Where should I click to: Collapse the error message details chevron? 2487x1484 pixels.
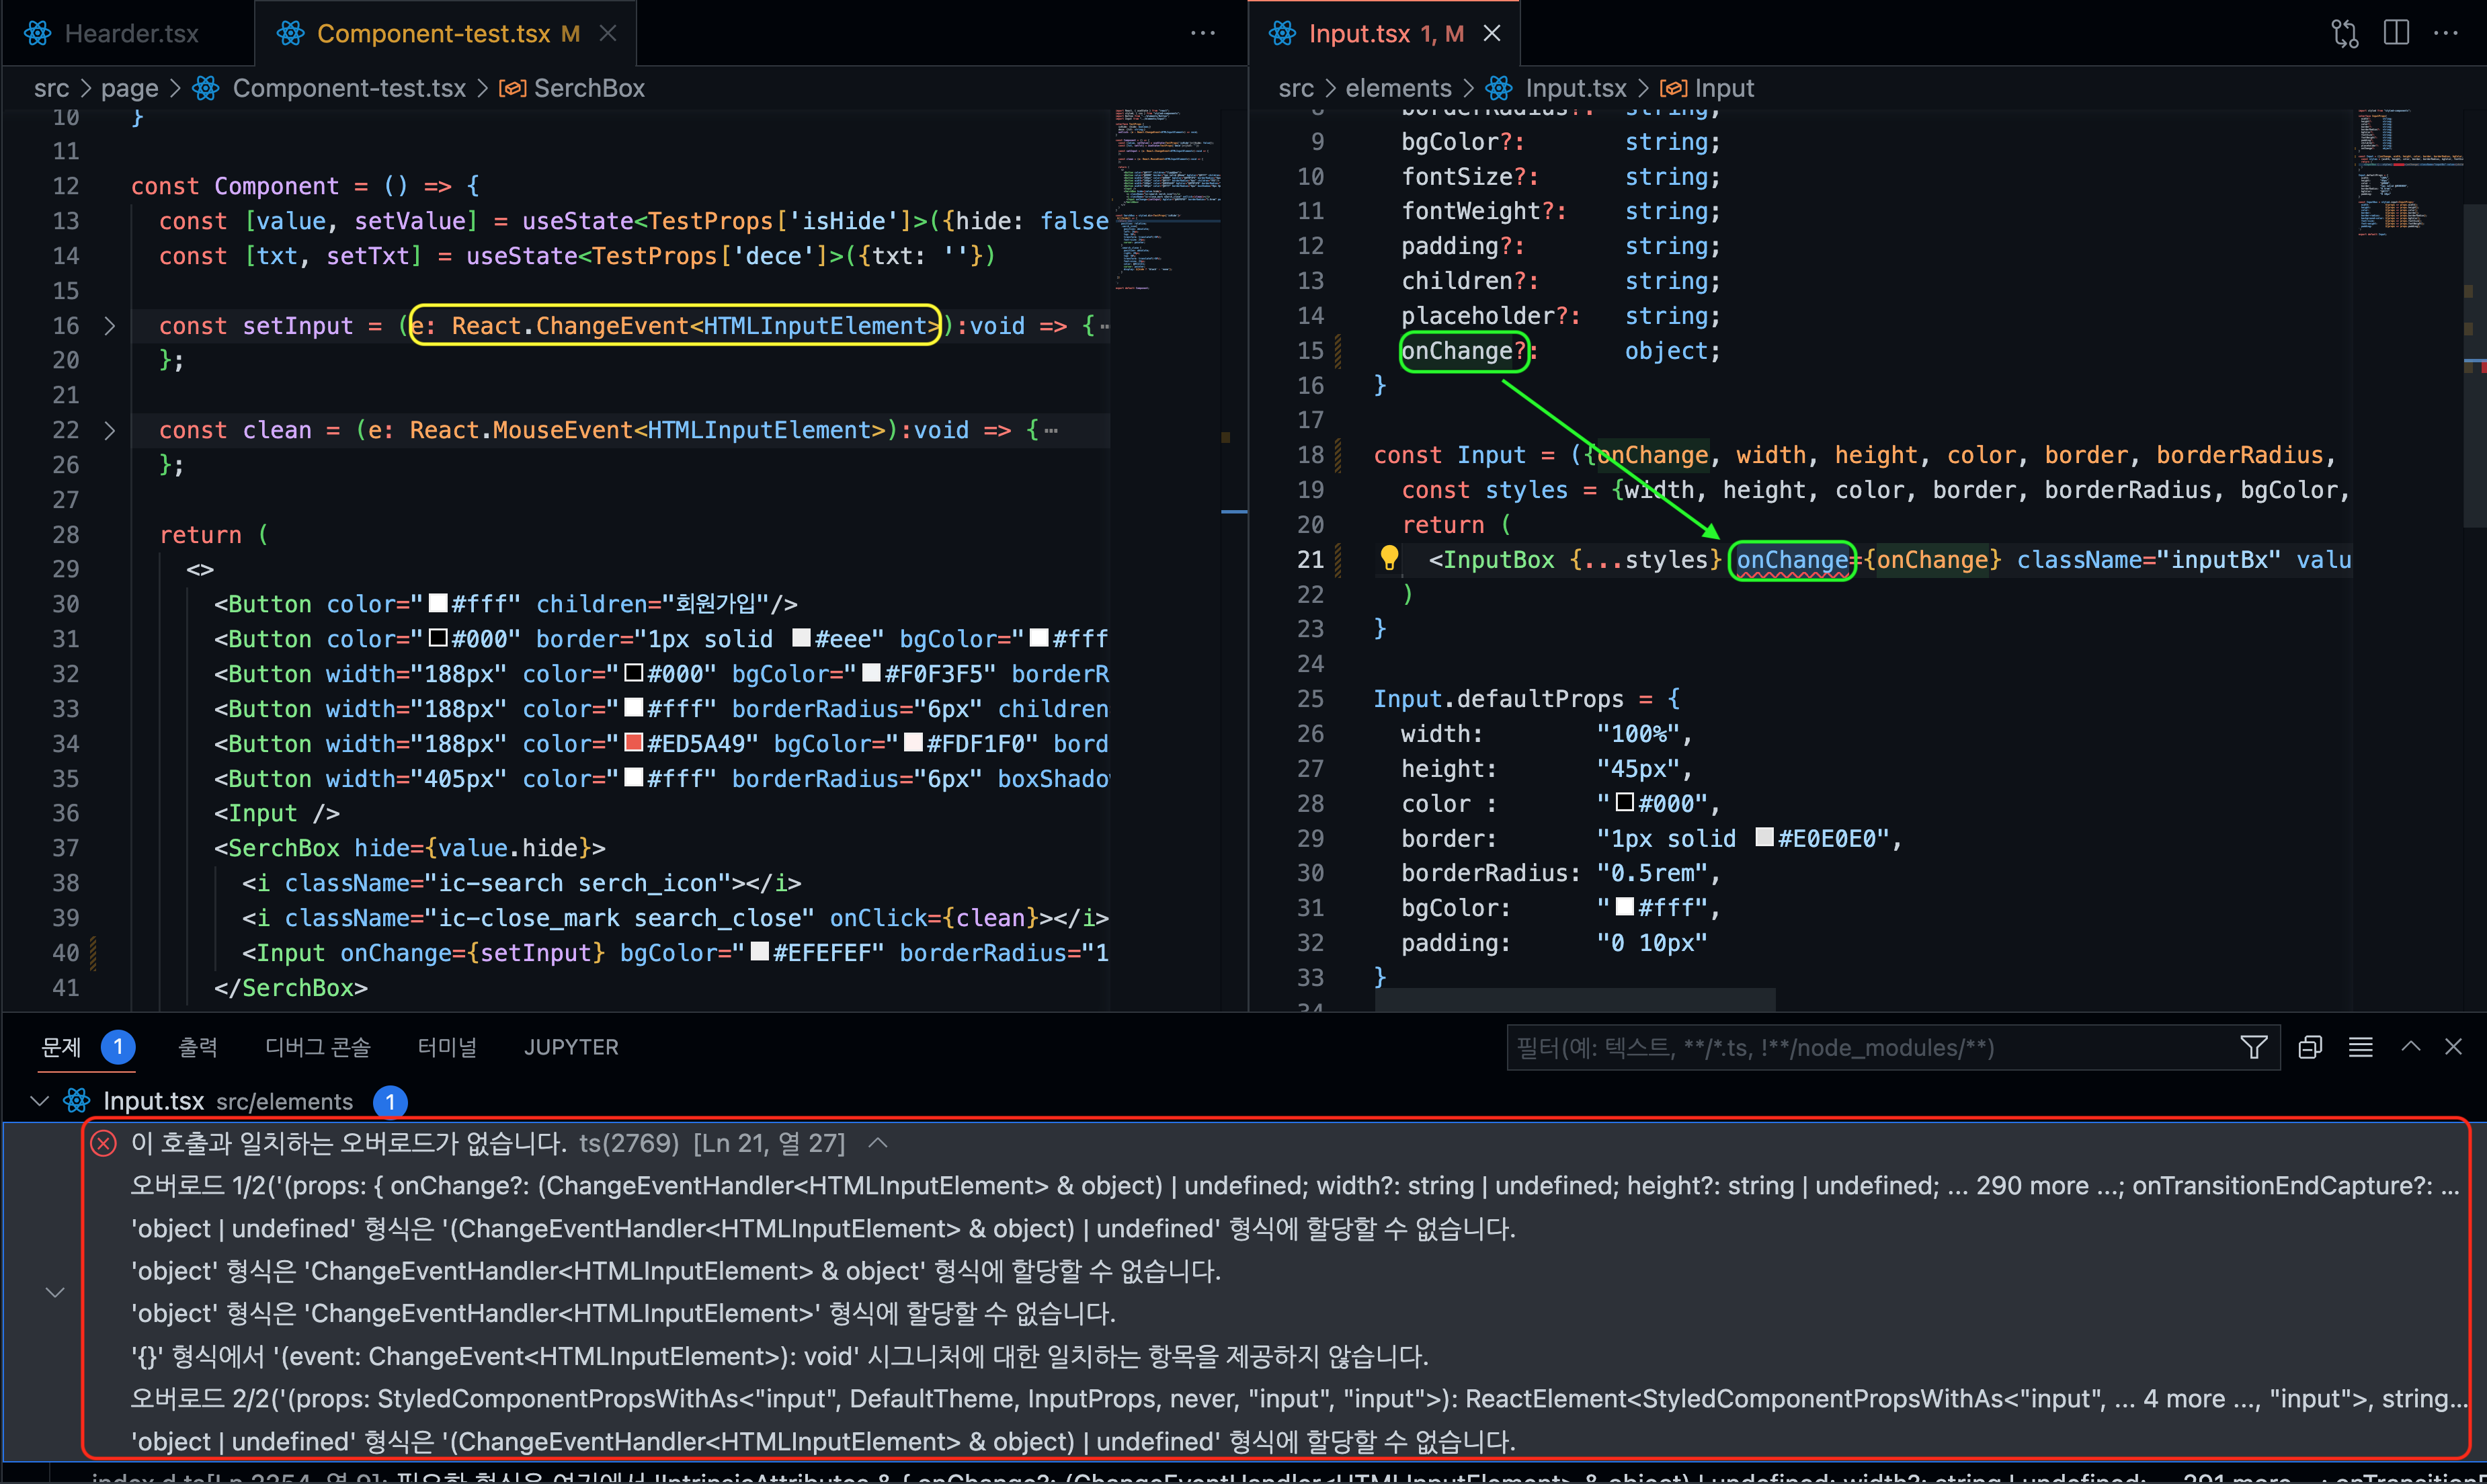(x=877, y=1143)
